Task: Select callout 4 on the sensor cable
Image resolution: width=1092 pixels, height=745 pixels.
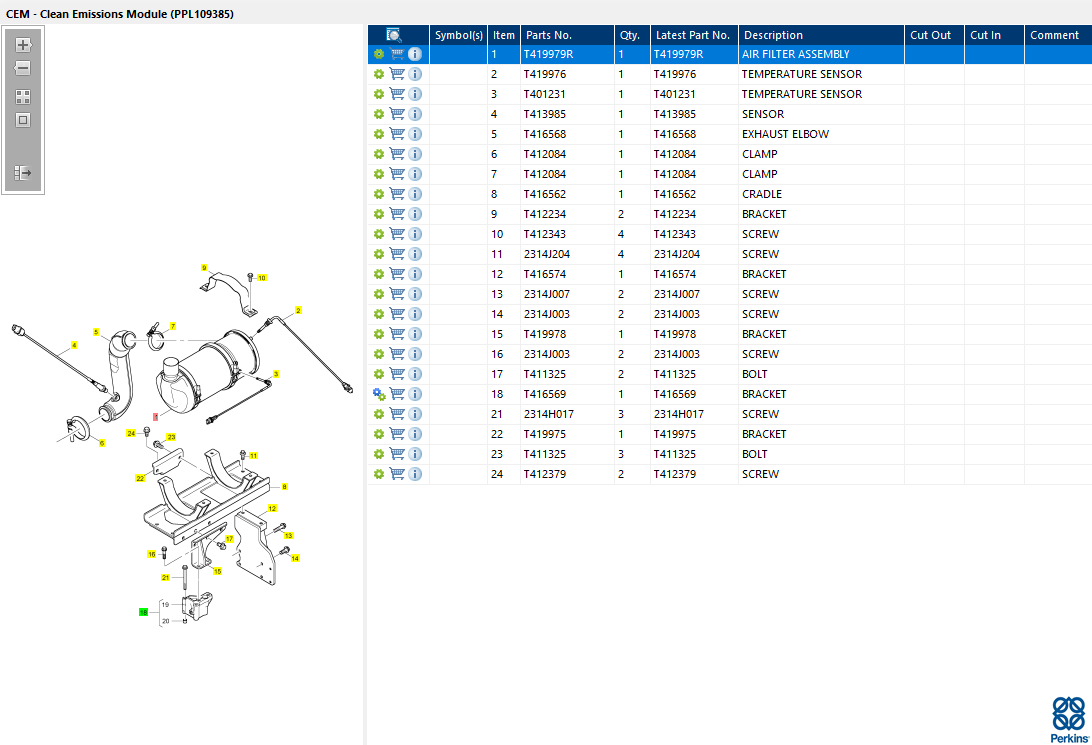Action: tap(74, 345)
